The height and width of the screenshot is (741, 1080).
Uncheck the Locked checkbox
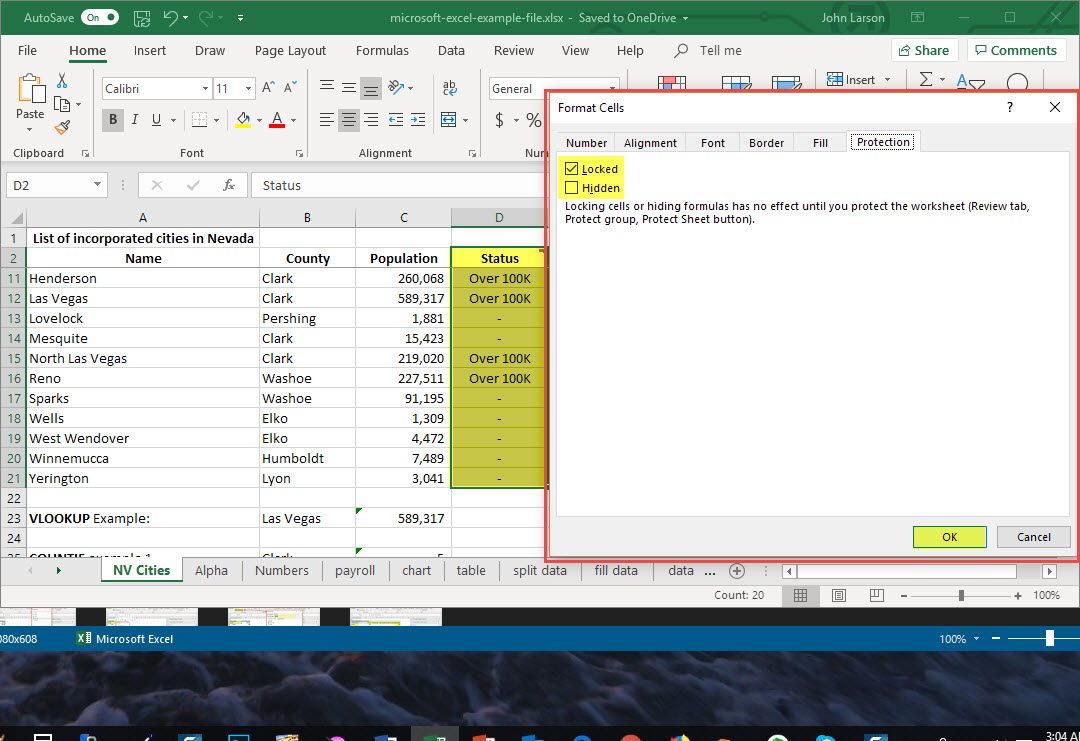572,169
